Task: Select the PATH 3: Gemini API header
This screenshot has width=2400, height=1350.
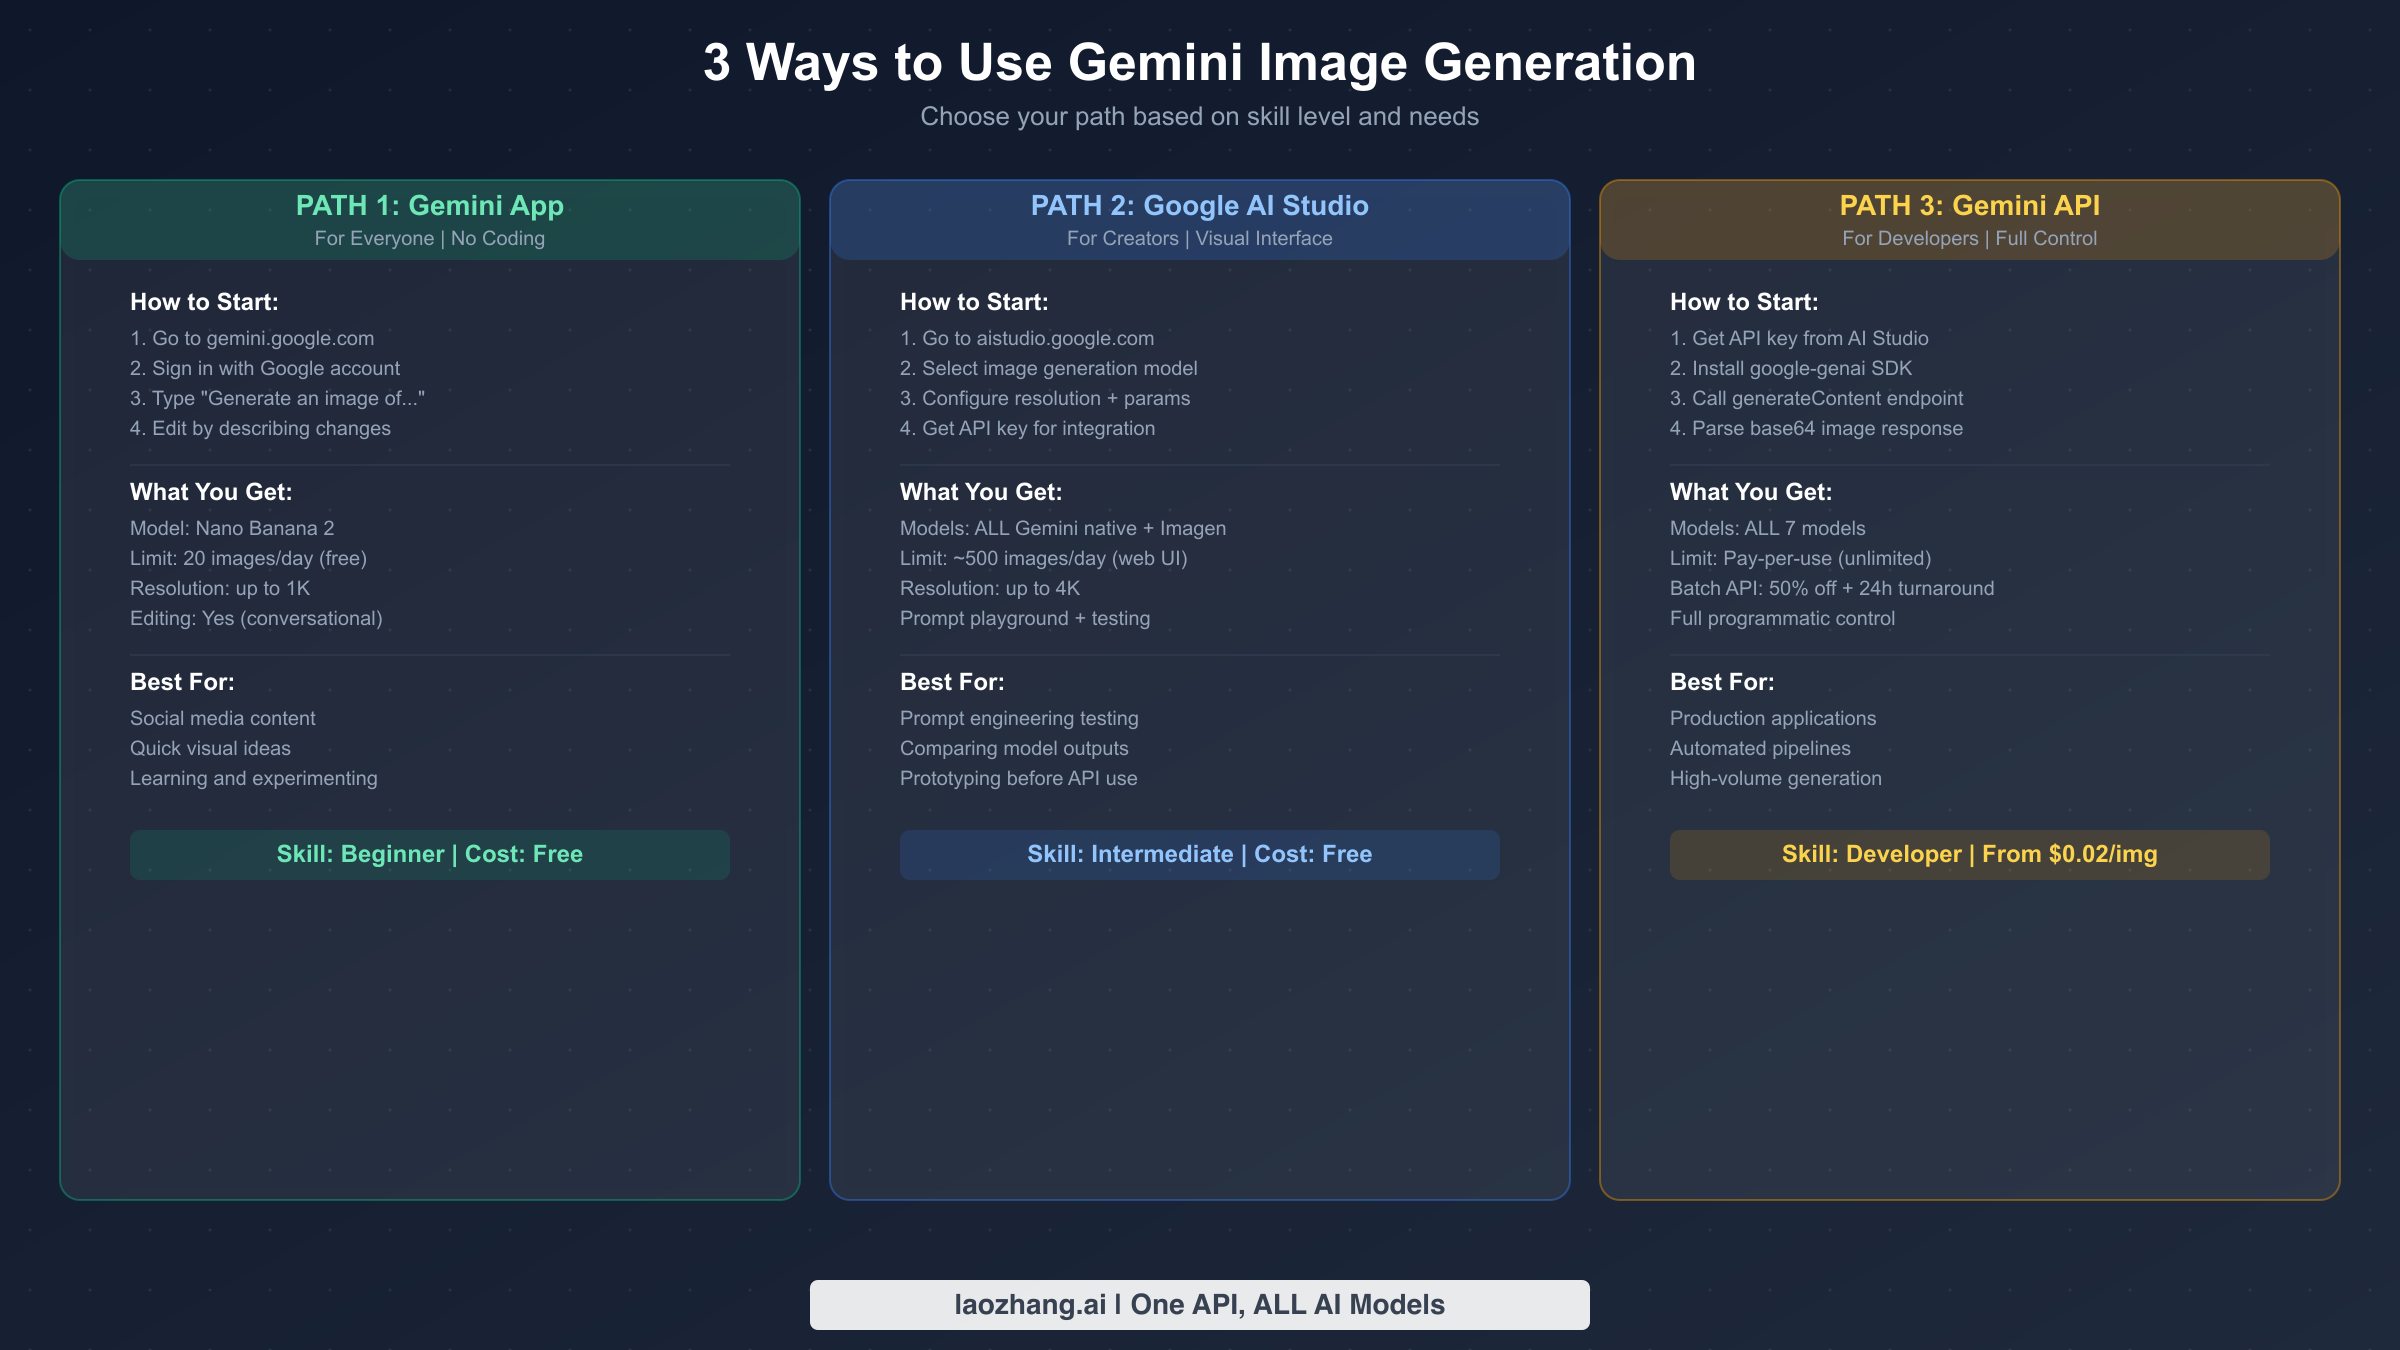Action: tap(1970, 206)
